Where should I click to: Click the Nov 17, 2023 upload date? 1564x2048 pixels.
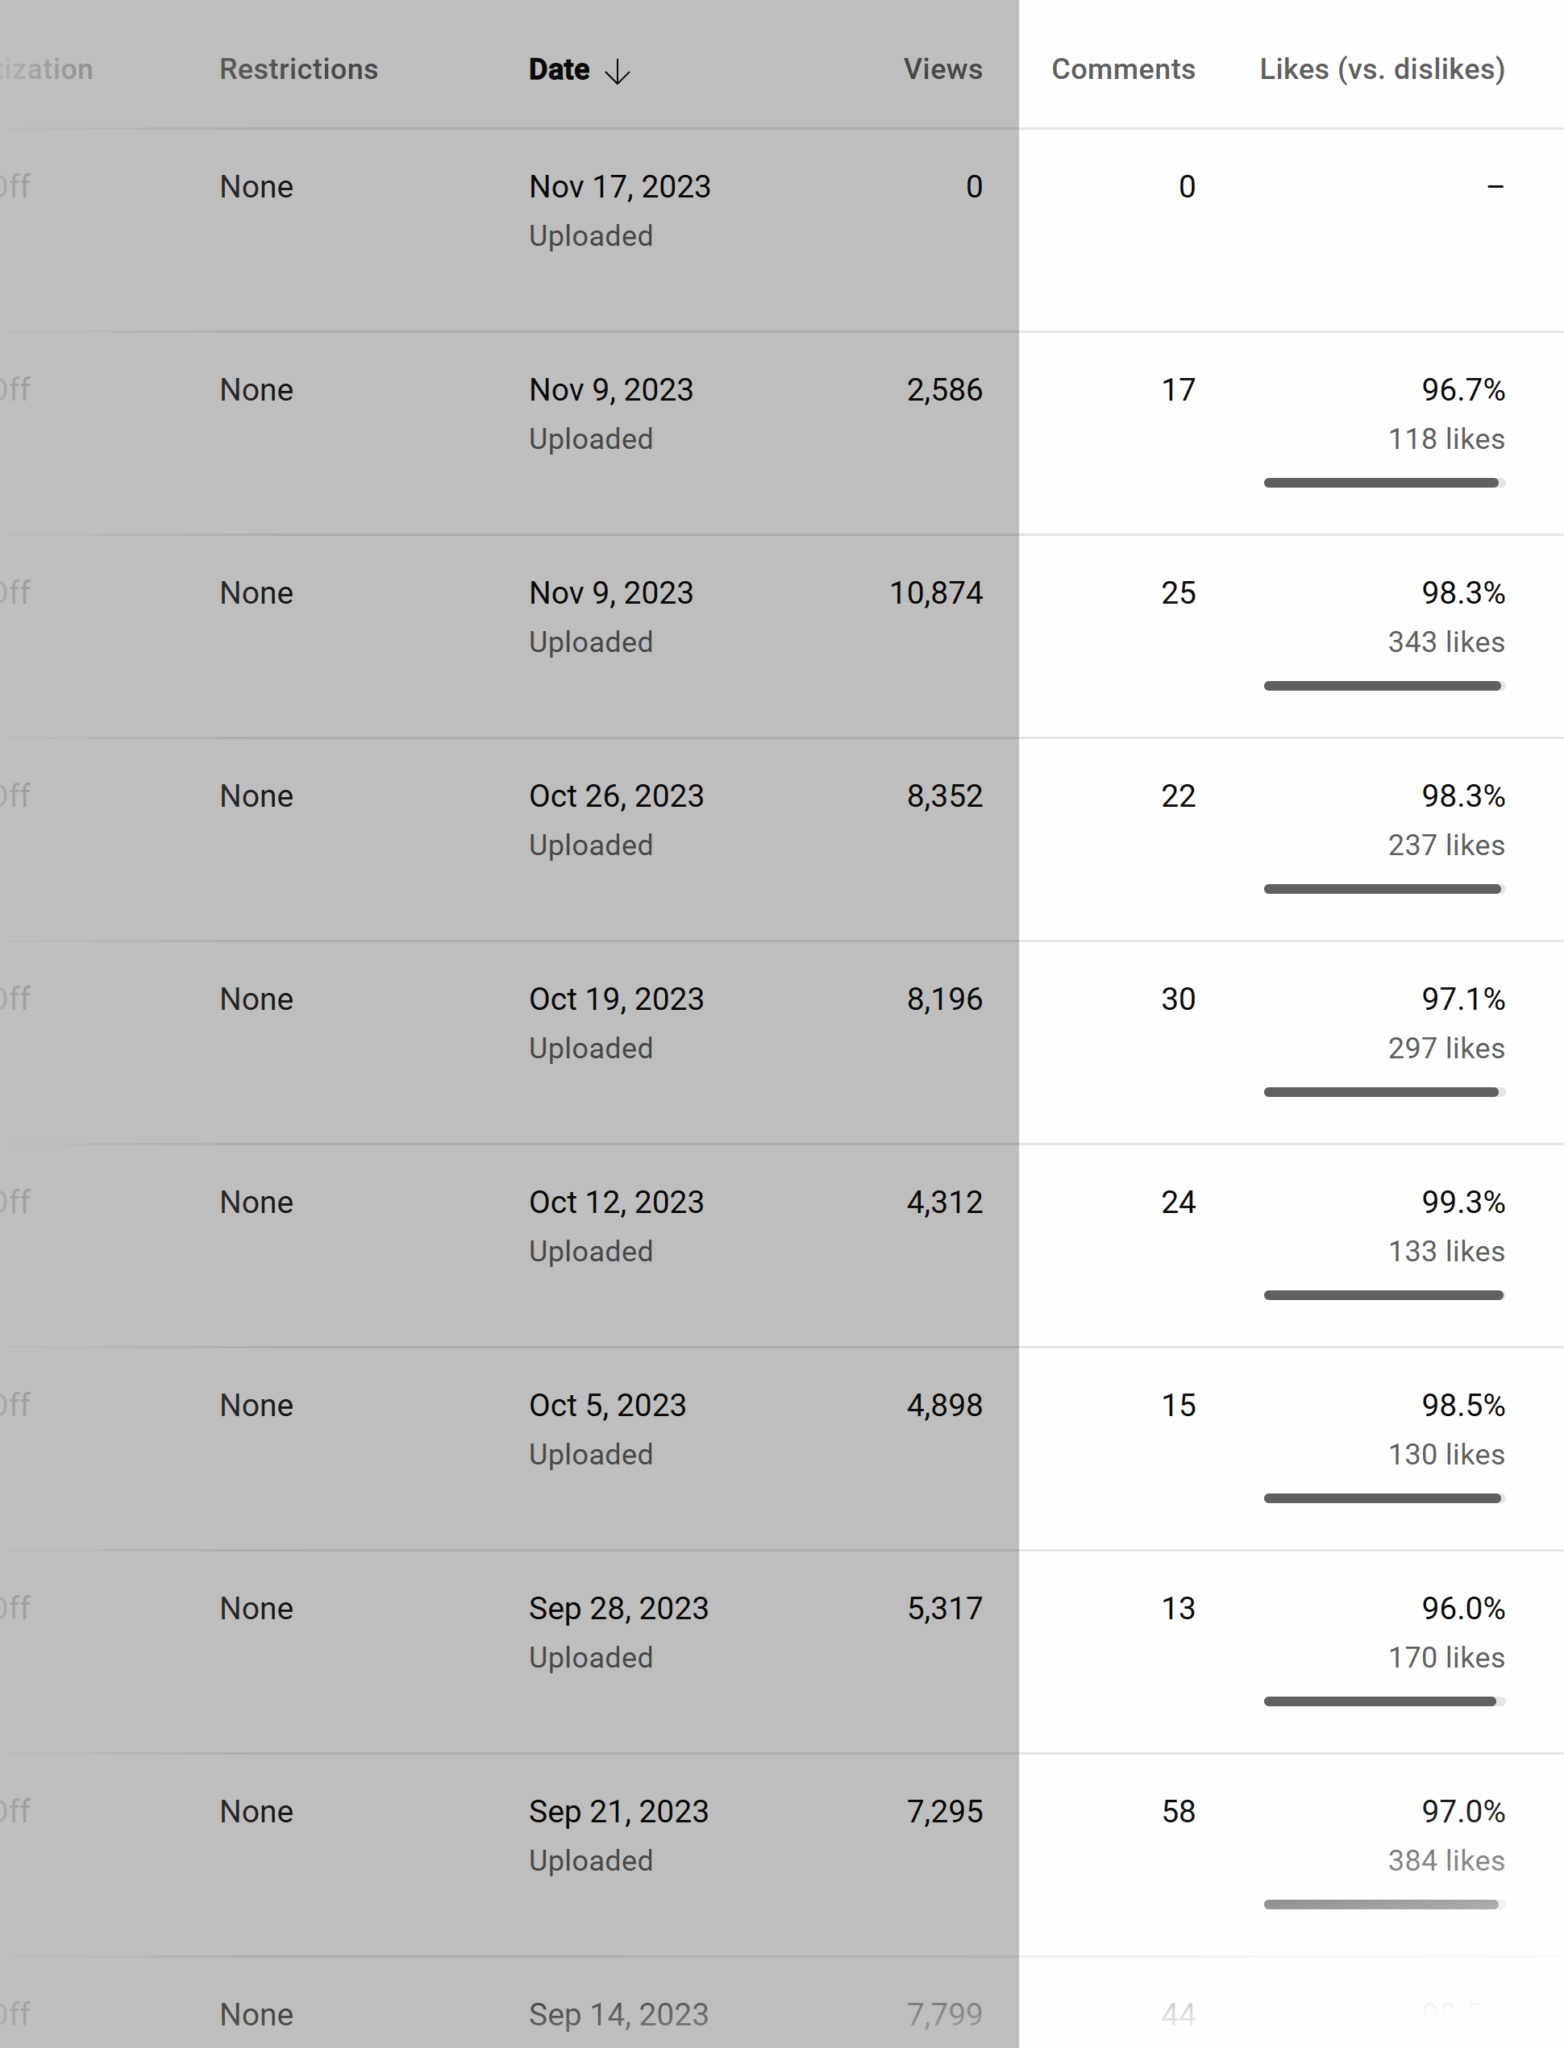[619, 187]
